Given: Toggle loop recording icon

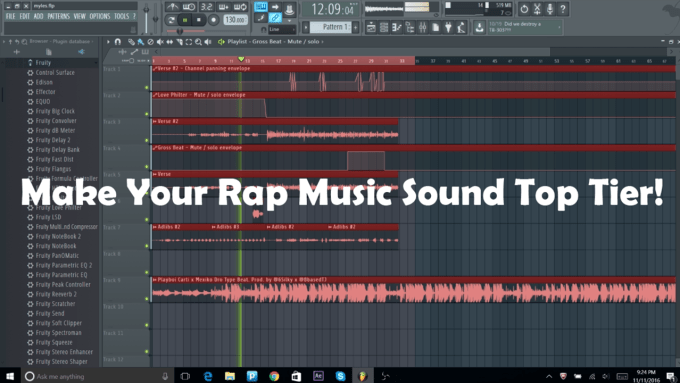Looking at the screenshot, I should [x=240, y=7].
